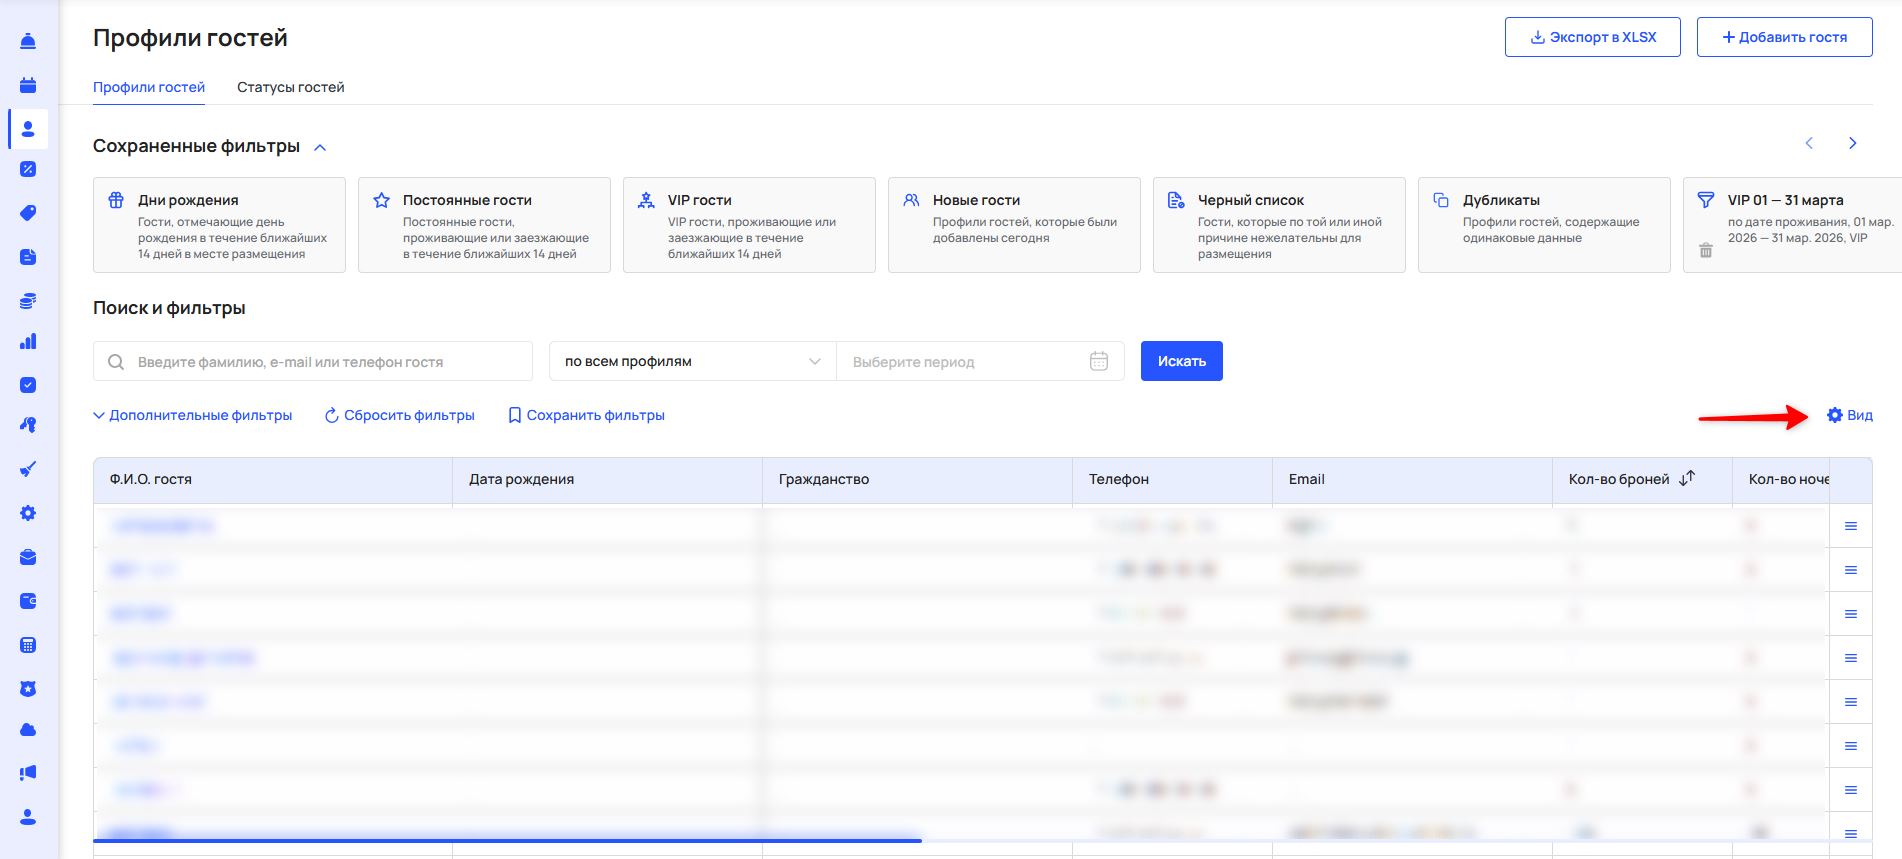Open the megaphone icon in sidebar
The width and height of the screenshot is (1902, 859).
tap(28, 772)
